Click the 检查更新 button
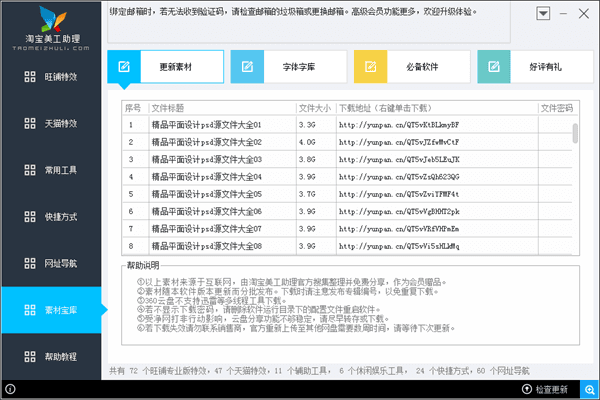Viewport: 600px width, 400px height. point(544,388)
